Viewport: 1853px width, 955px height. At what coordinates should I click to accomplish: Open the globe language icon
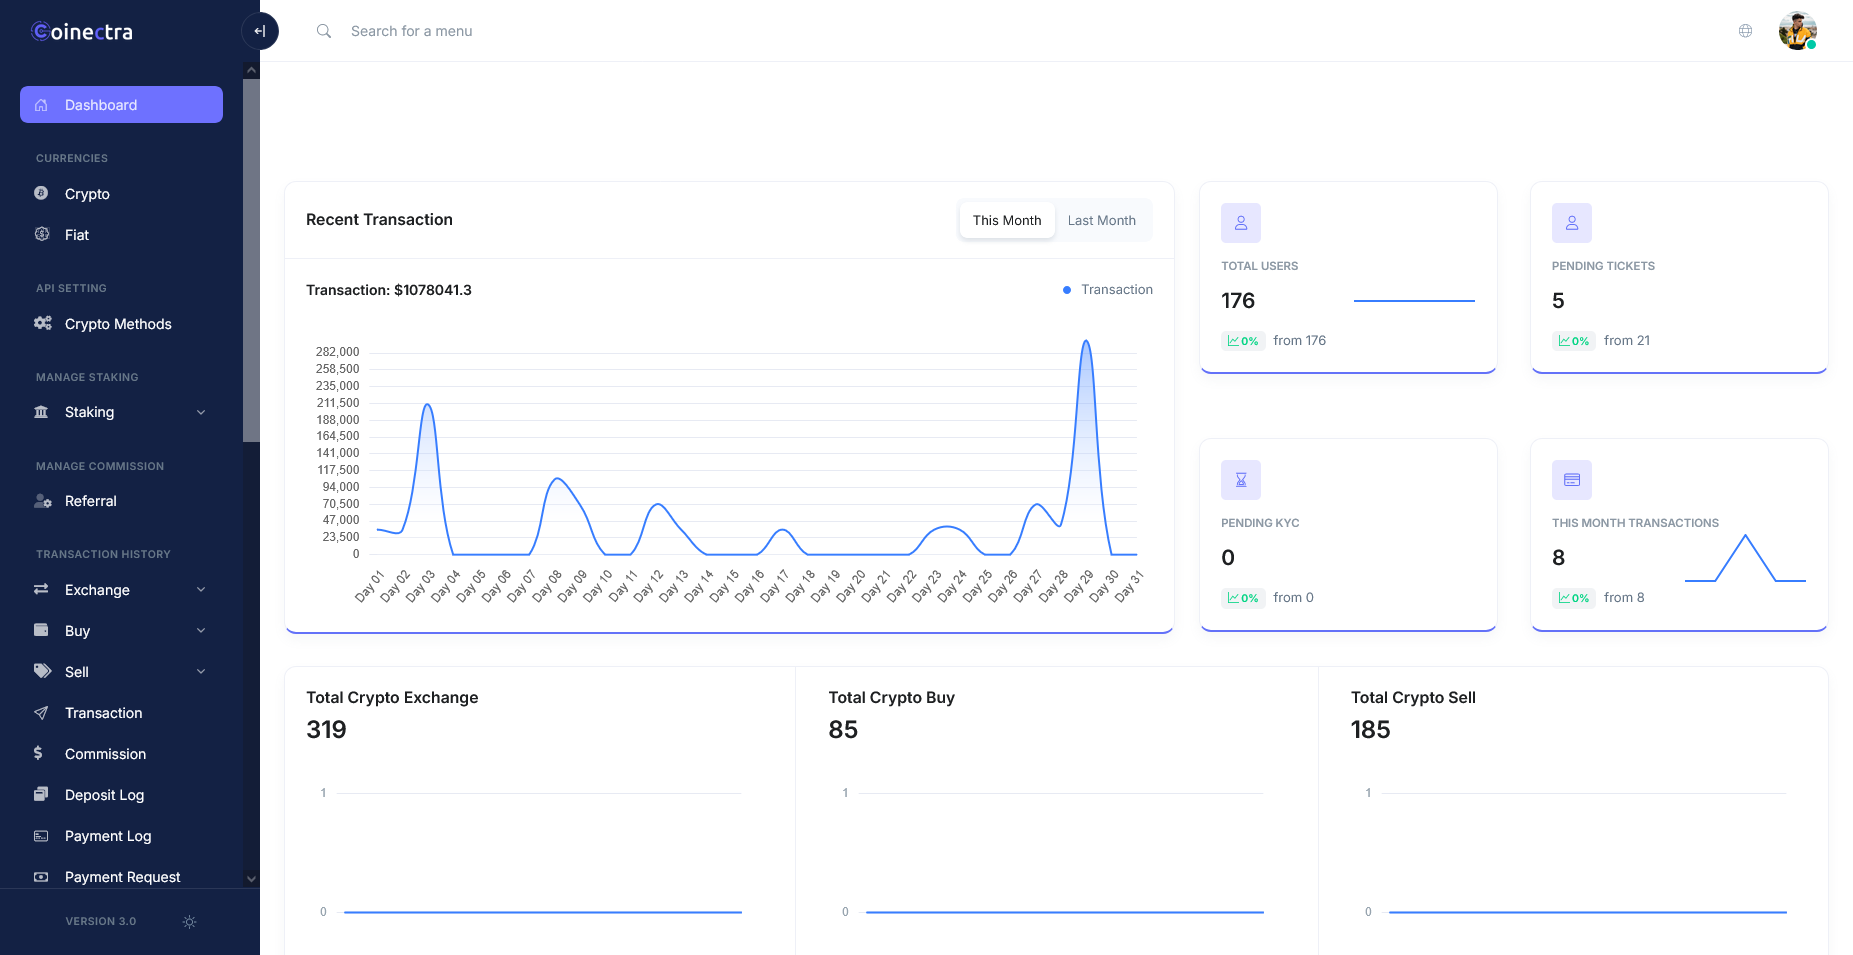tap(1745, 31)
